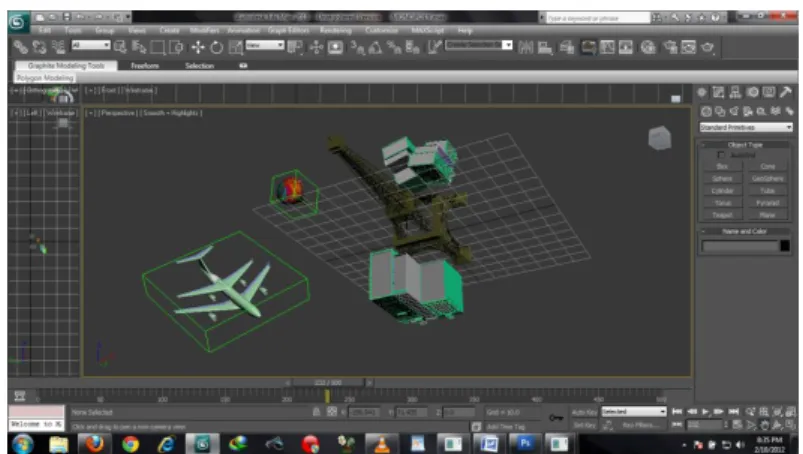Image resolution: width=803 pixels, height=454 pixels.
Task: Click the Cylinder primitive button
Action: 722,191
